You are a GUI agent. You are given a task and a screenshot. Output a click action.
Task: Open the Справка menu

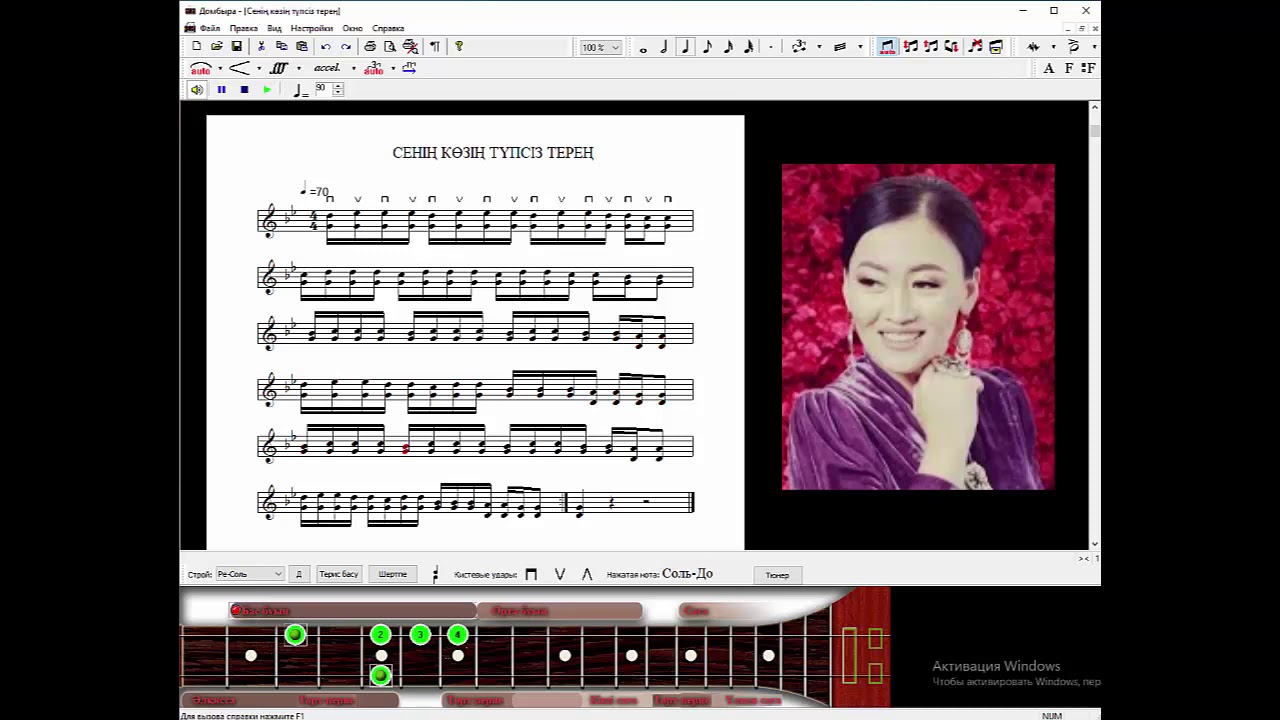pyautogui.click(x=388, y=28)
